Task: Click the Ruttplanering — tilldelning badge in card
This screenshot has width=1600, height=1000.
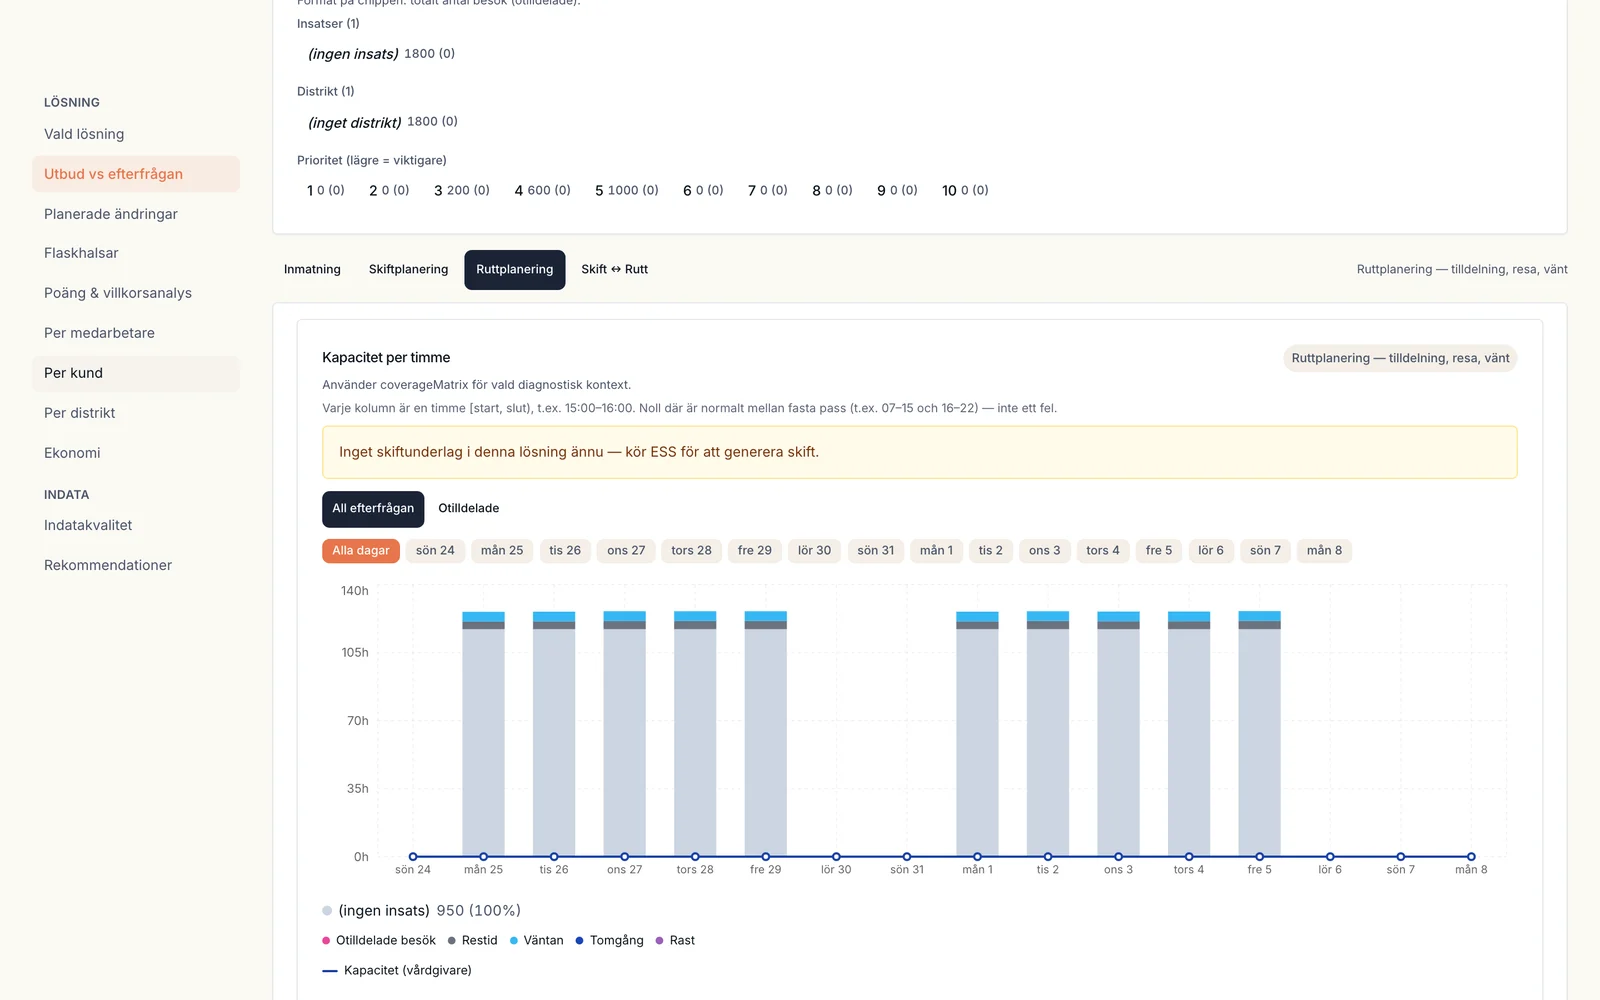Action: coord(1400,358)
